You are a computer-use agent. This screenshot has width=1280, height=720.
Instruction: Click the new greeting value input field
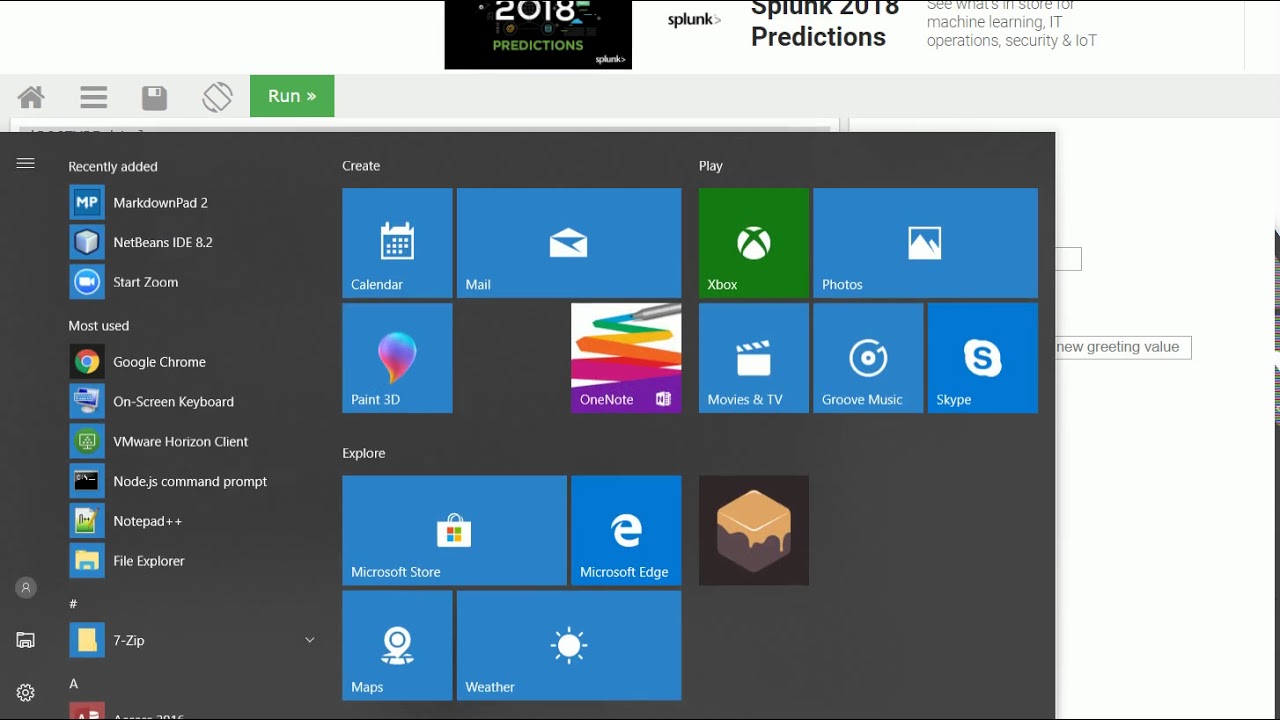(x=1123, y=347)
